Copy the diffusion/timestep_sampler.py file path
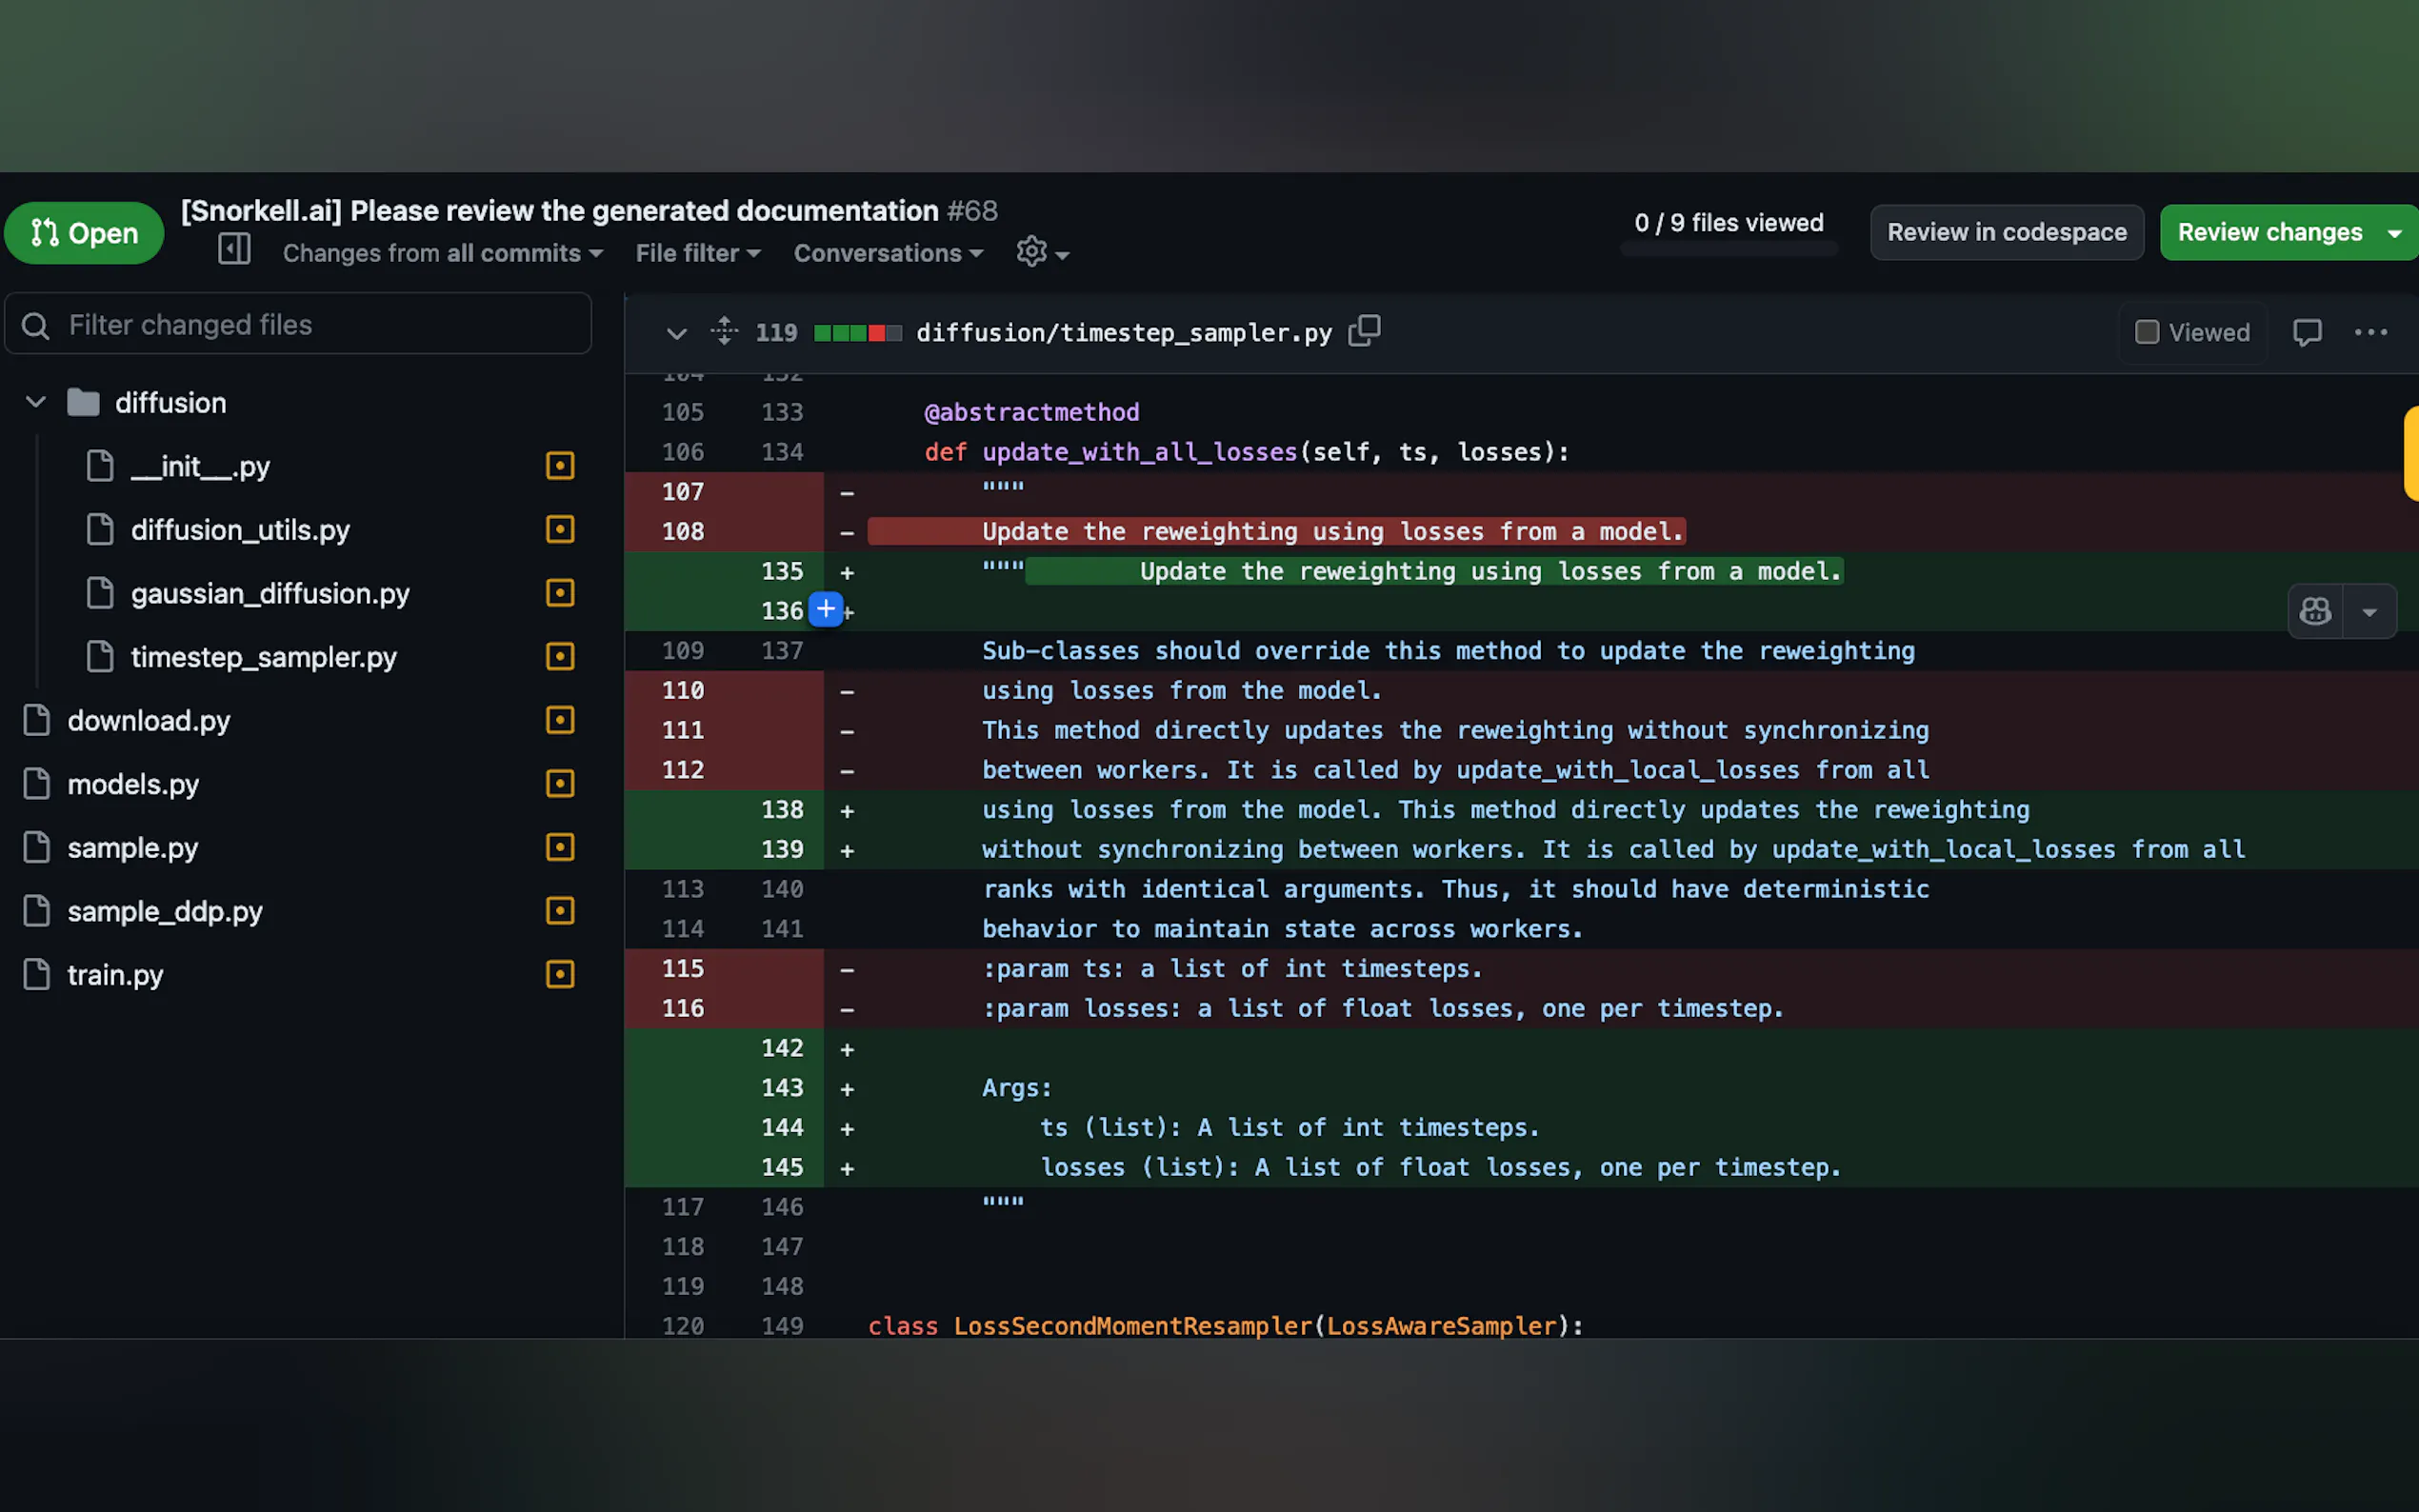Screen dimensions: 2419x1512 pos(1364,331)
